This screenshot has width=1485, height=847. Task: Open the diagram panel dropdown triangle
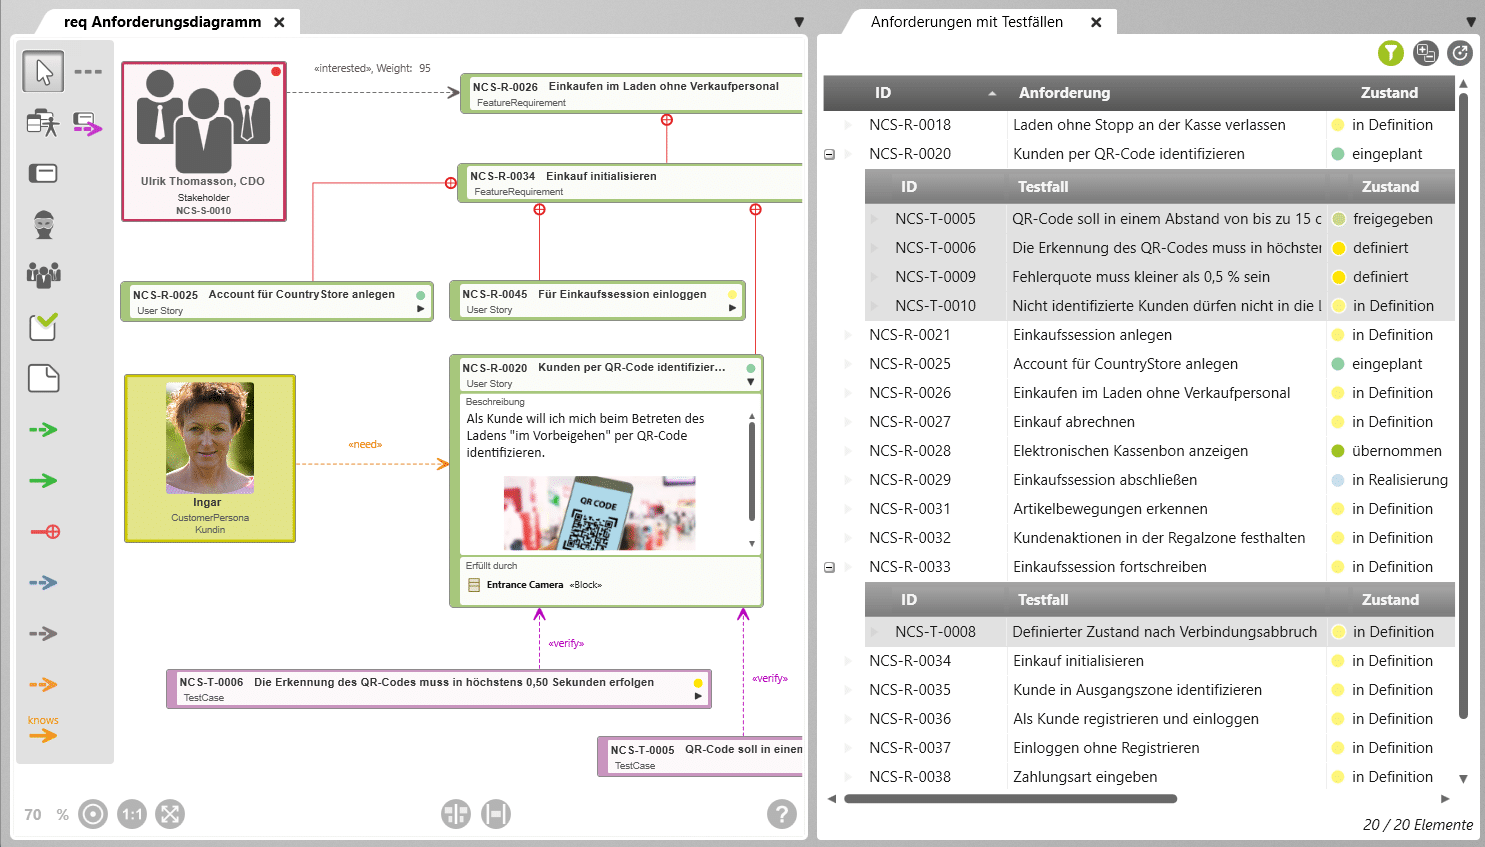[799, 22]
